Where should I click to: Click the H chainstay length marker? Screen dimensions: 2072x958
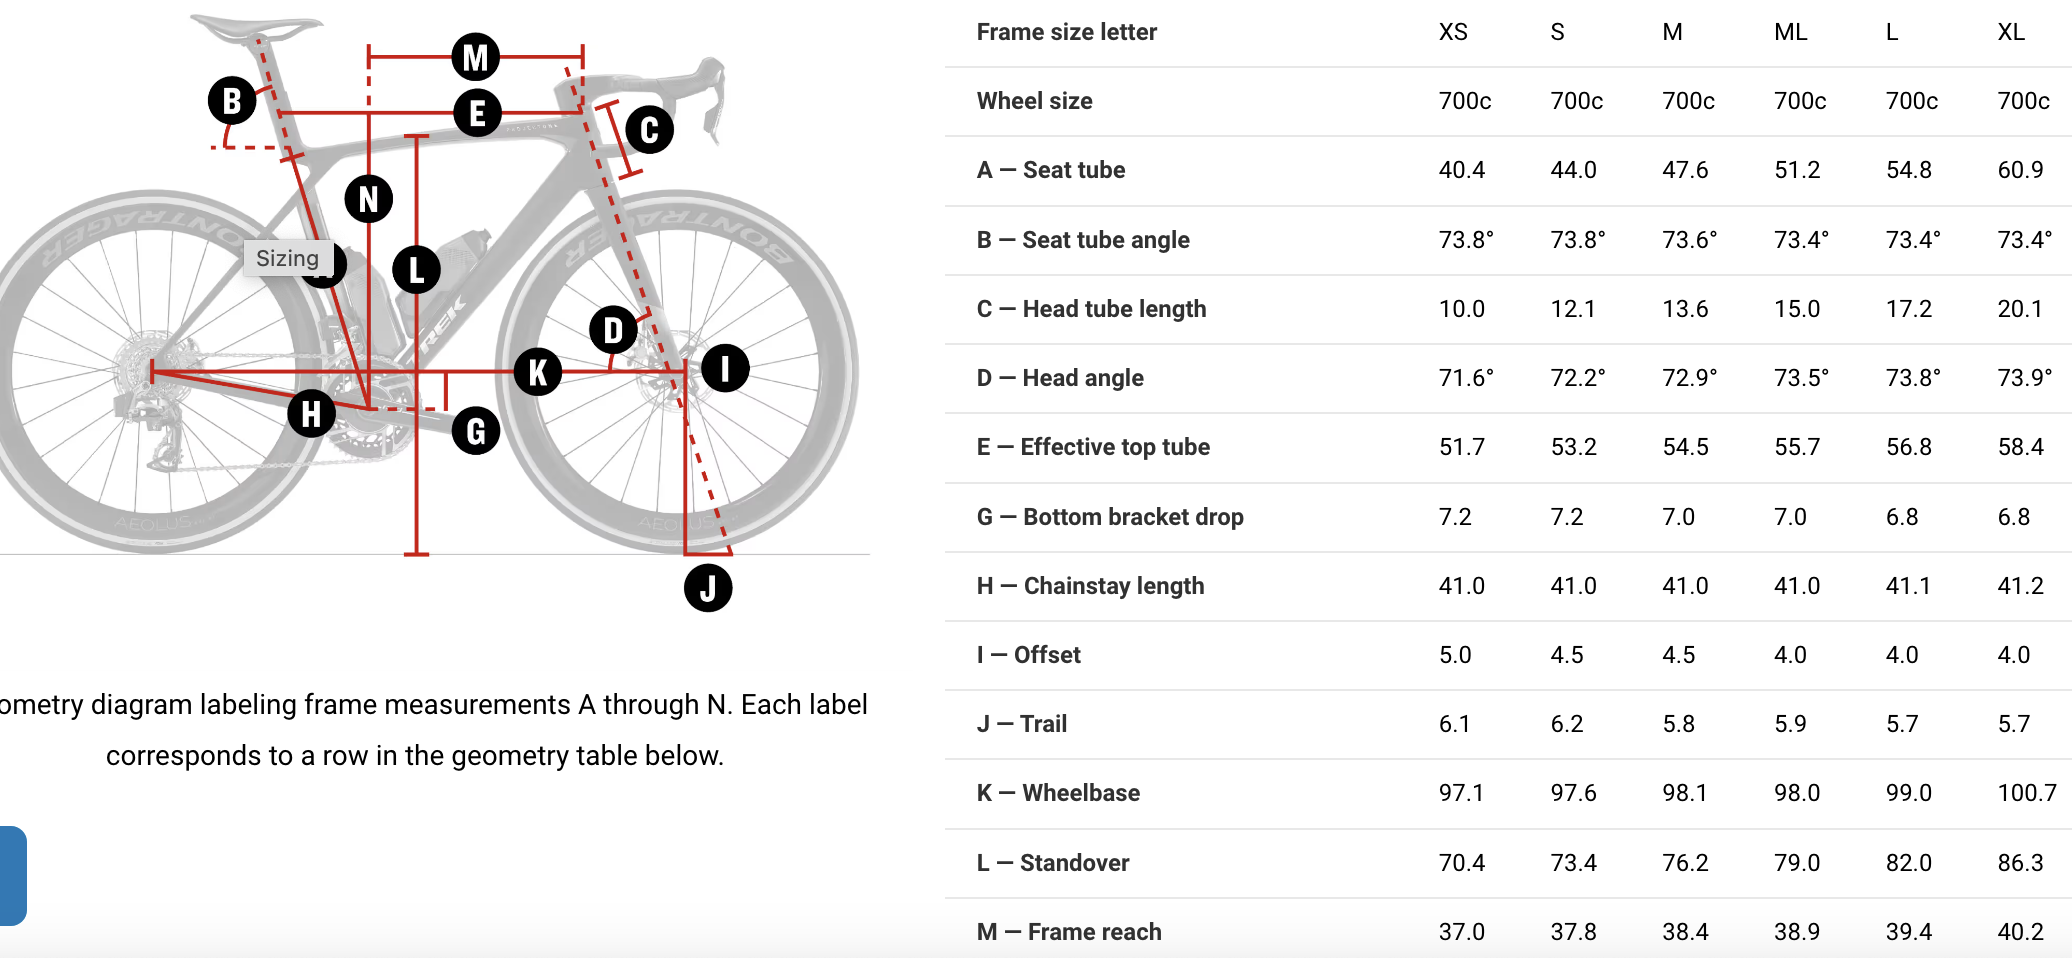tap(312, 413)
